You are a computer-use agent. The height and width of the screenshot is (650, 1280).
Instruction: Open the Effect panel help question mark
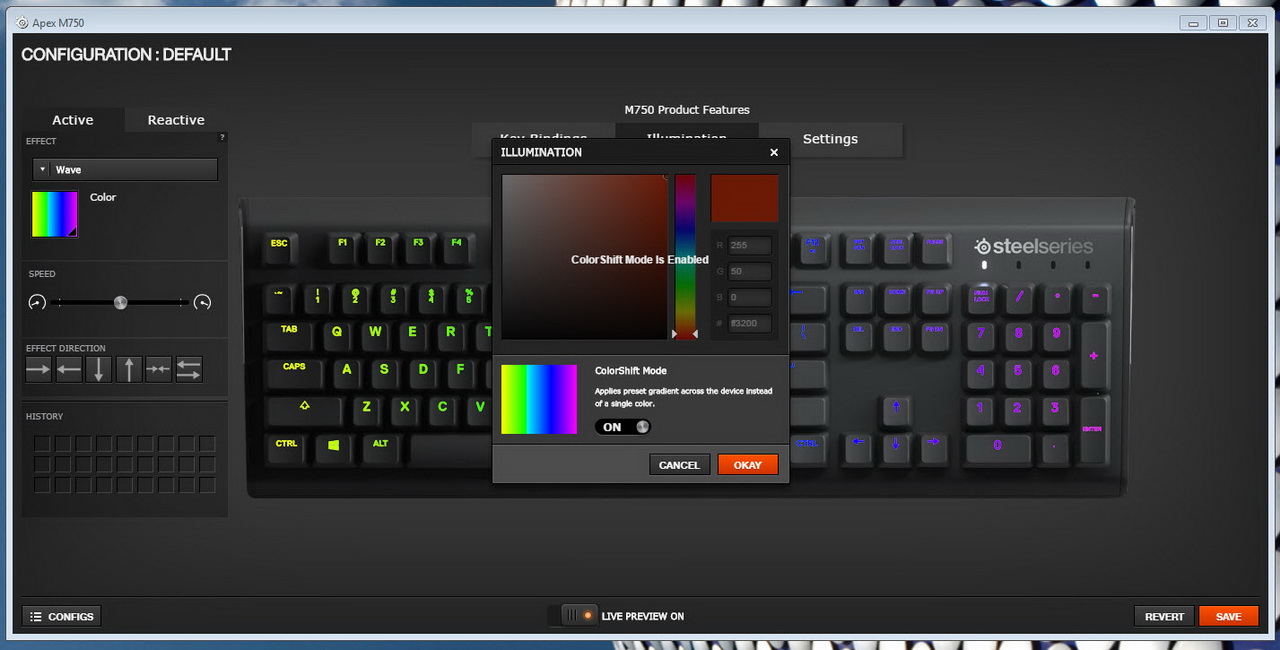222,137
